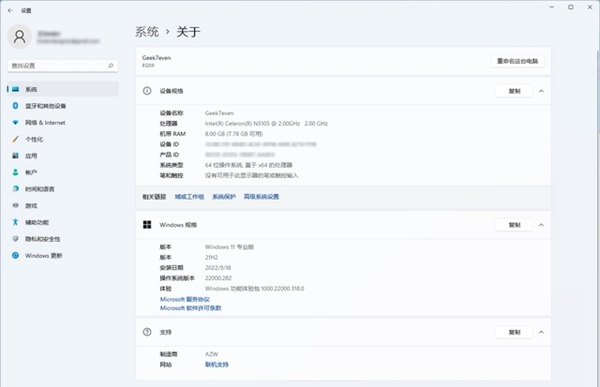This screenshot has height=387, width=600.
Task: Open 帐户 settings page
Action: (x=63, y=172)
